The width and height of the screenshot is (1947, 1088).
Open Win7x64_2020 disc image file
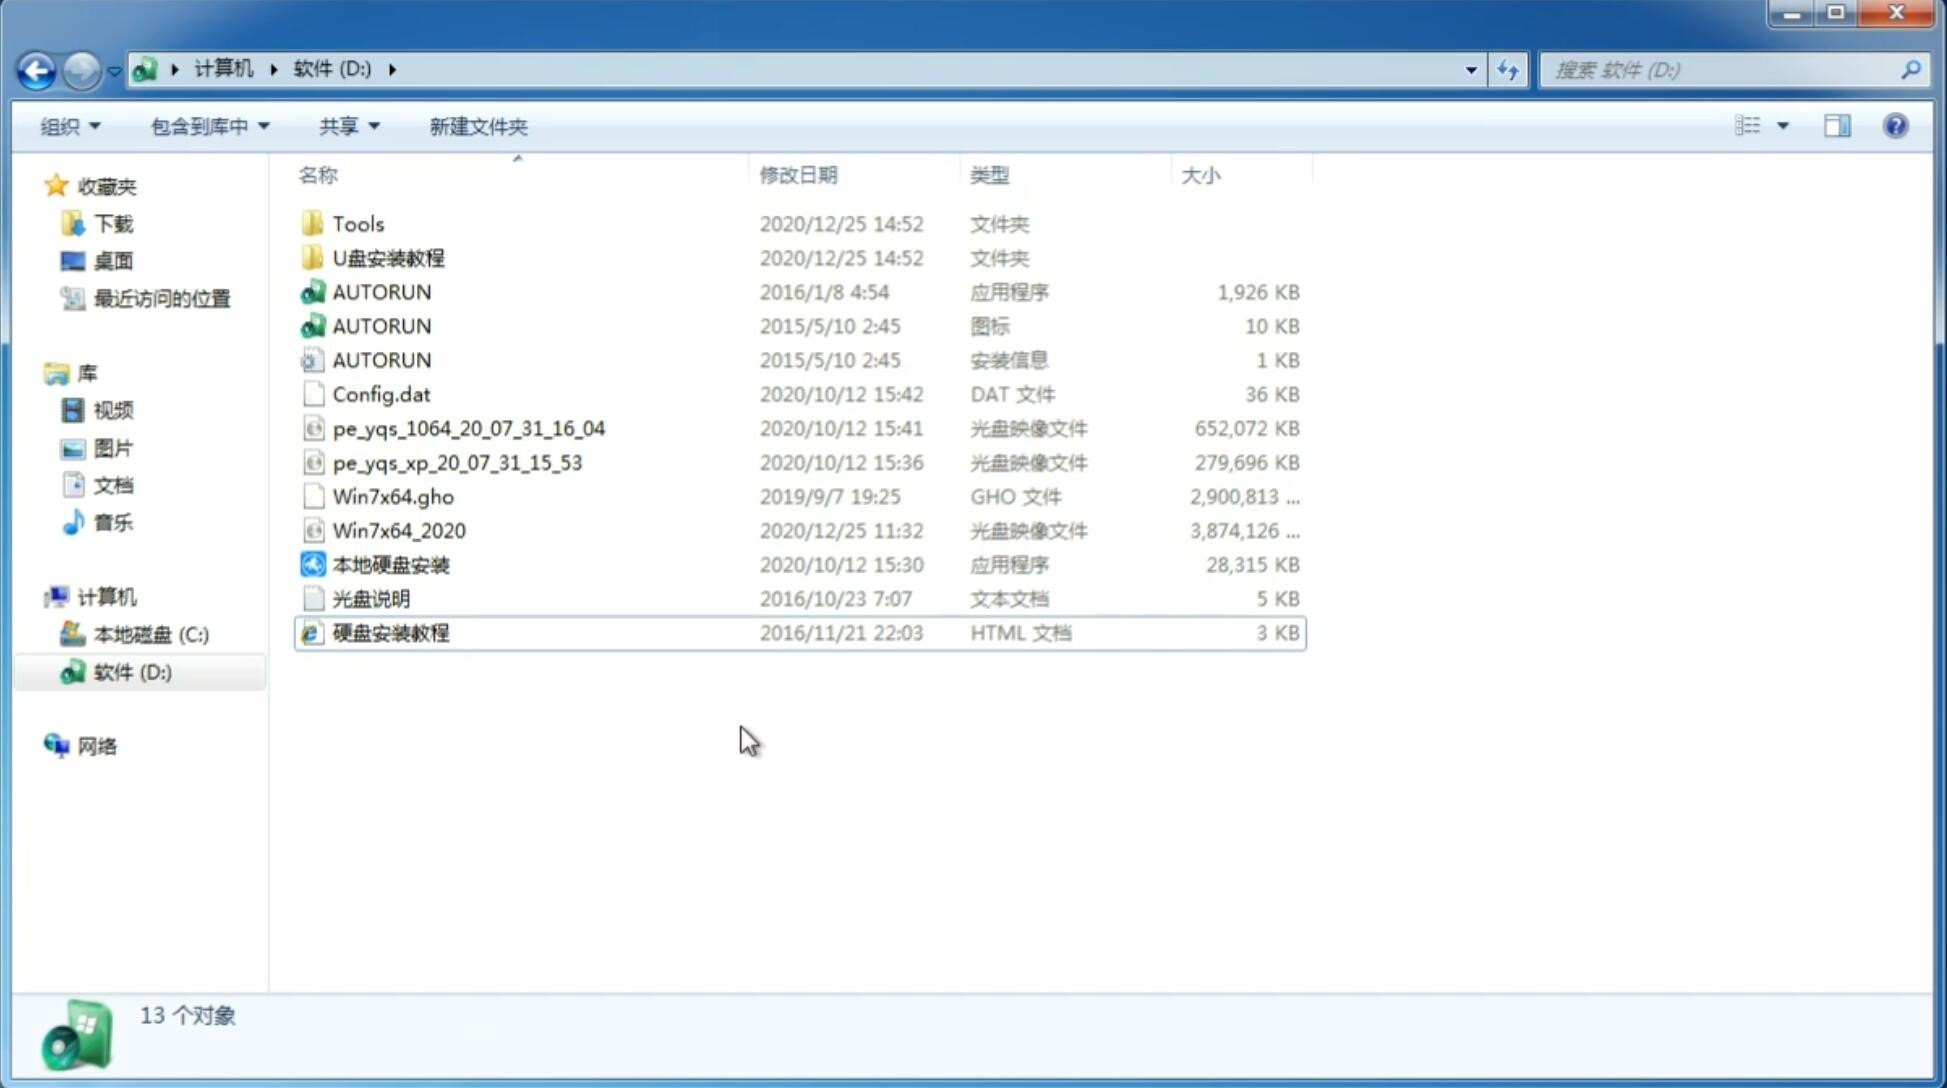pyautogui.click(x=398, y=529)
